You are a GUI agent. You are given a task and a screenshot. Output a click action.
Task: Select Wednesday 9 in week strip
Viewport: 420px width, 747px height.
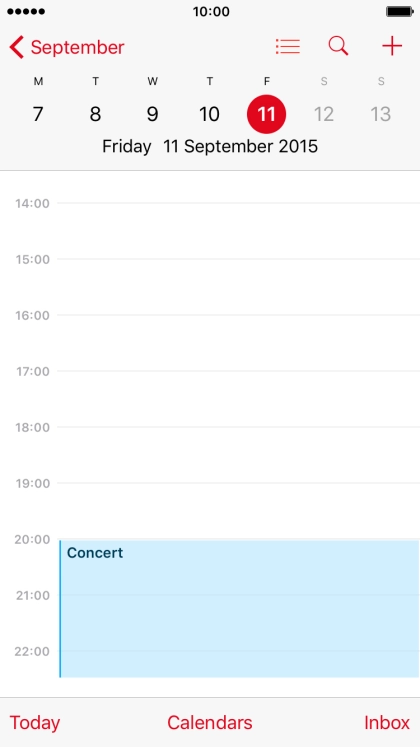(x=152, y=114)
